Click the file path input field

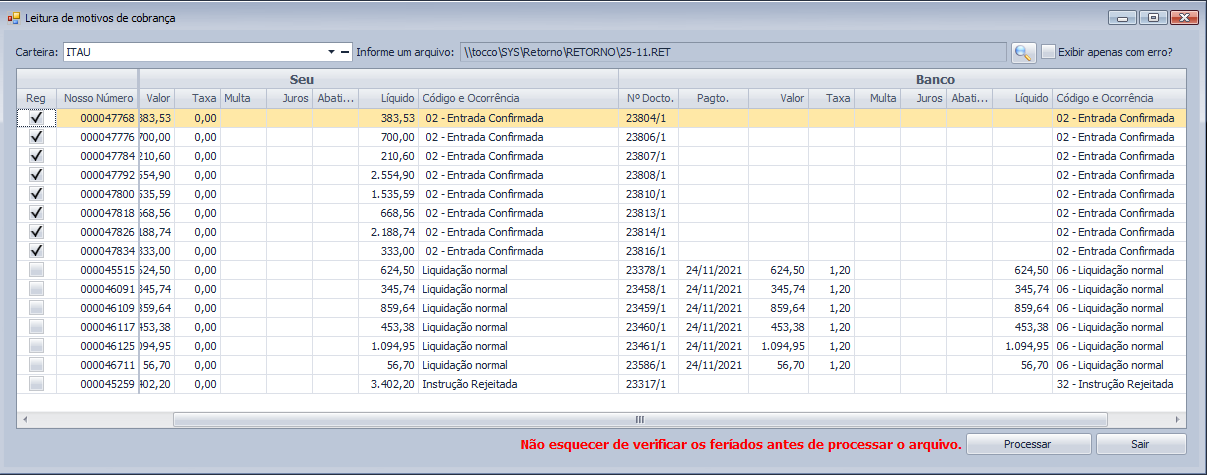(732, 52)
